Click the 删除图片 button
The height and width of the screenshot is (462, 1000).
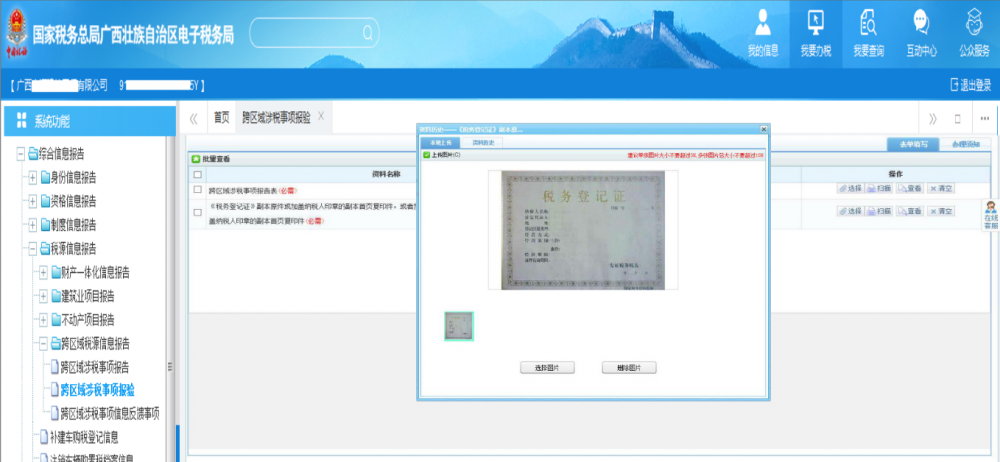pyautogui.click(x=629, y=368)
